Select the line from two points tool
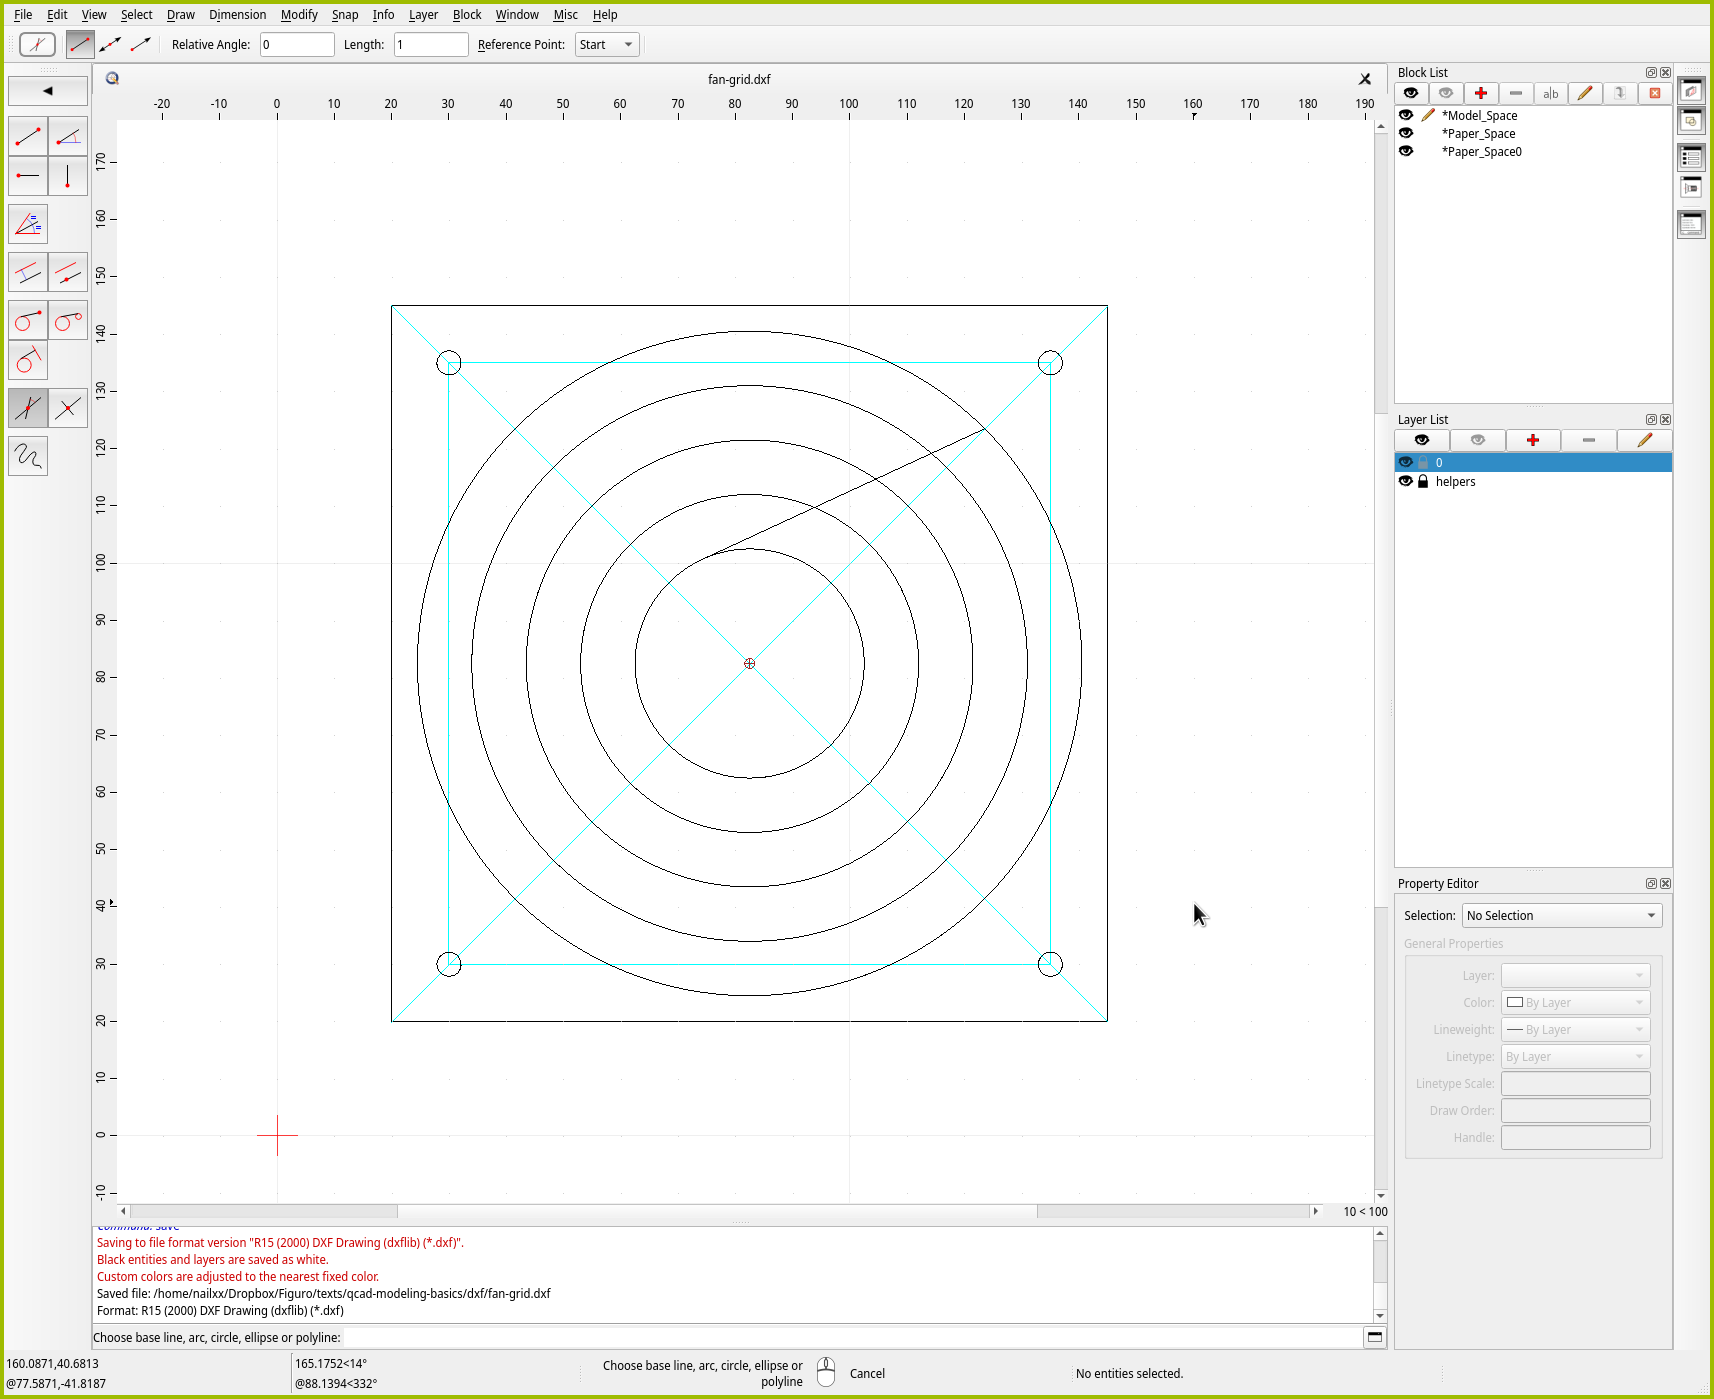This screenshot has height=1399, width=1714. point(28,136)
